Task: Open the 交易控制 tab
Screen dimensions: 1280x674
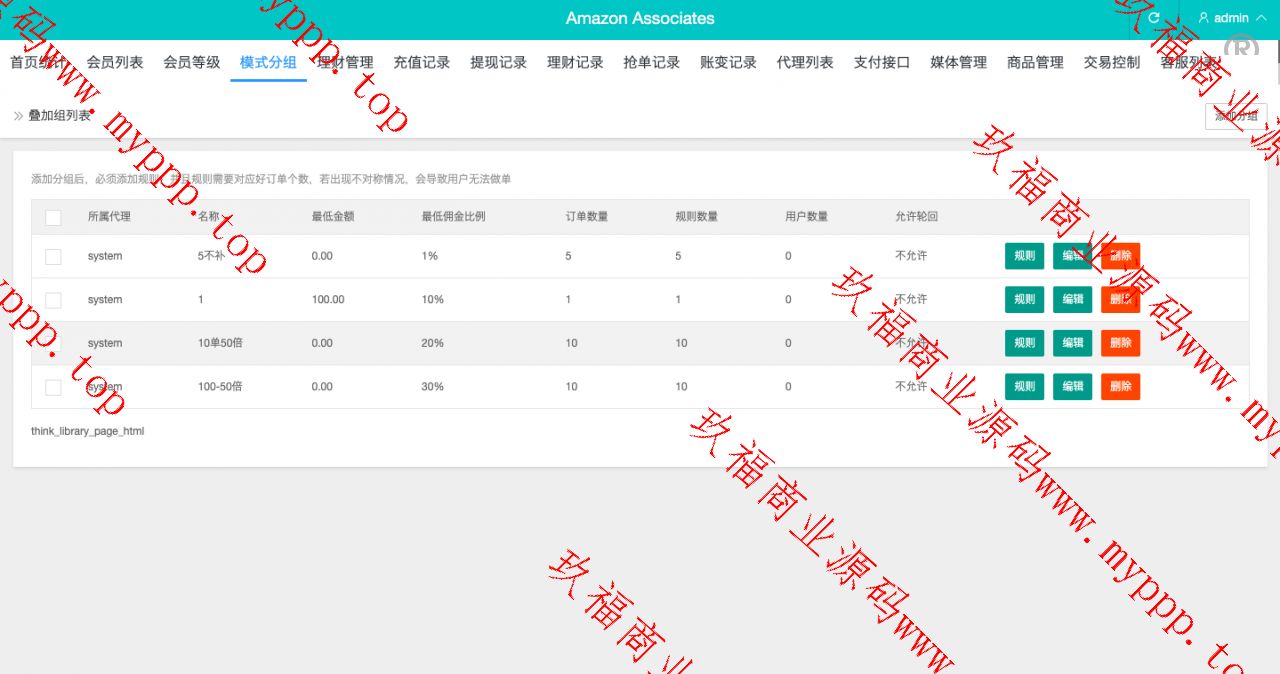Action: coord(1111,62)
